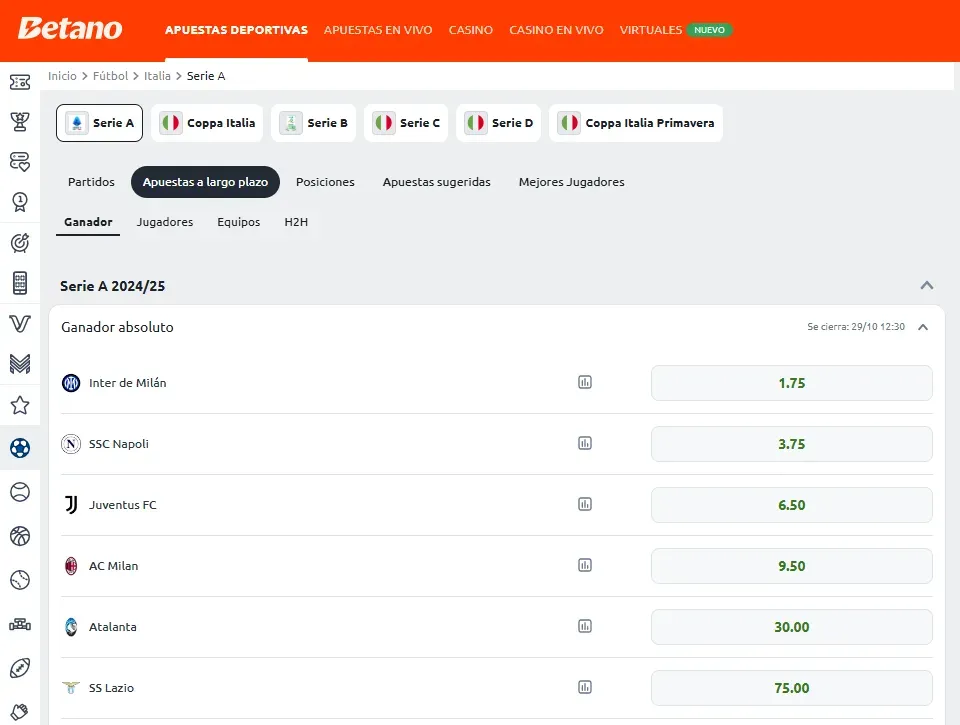
Task: Click the NUEVO badge next to Virtuales
Action: (x=709, y=30)
